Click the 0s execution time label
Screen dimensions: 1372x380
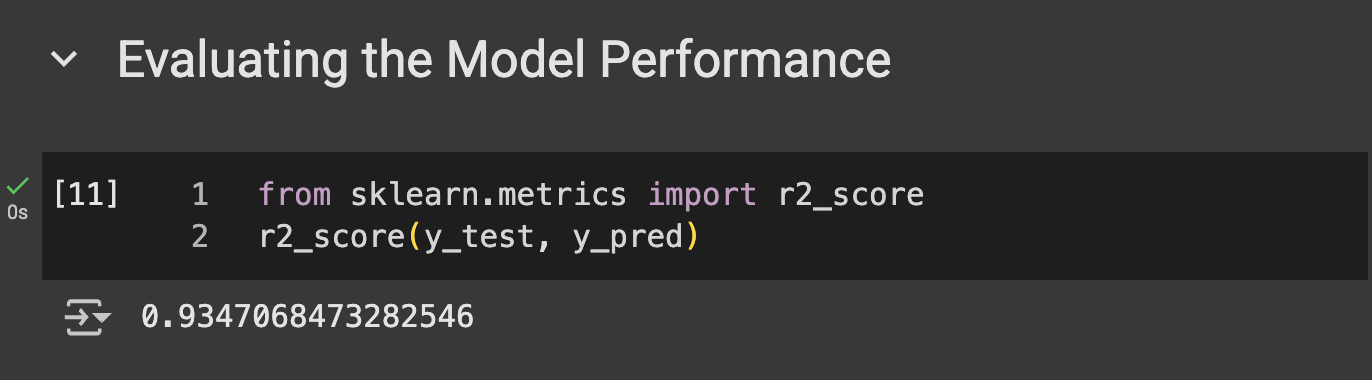(x=18, y=213)
